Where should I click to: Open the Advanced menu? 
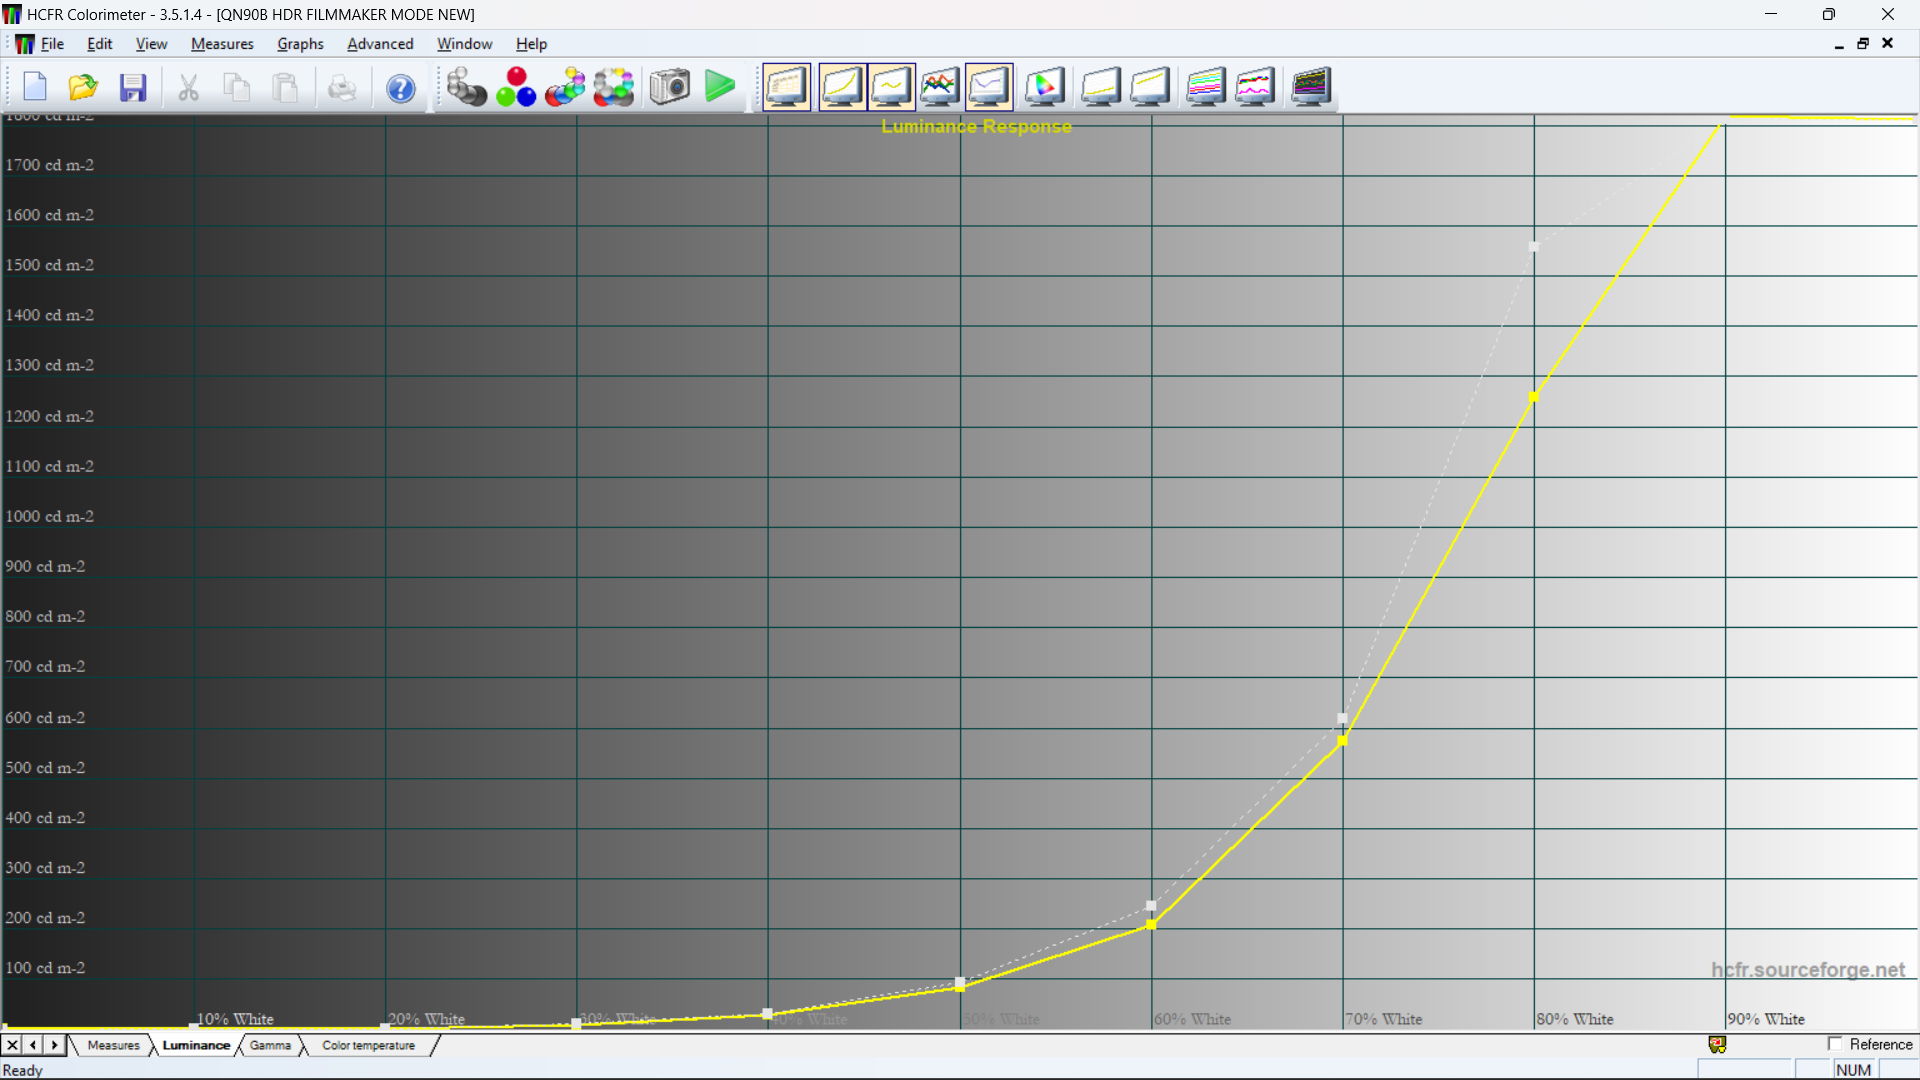[x=379, y=44]
